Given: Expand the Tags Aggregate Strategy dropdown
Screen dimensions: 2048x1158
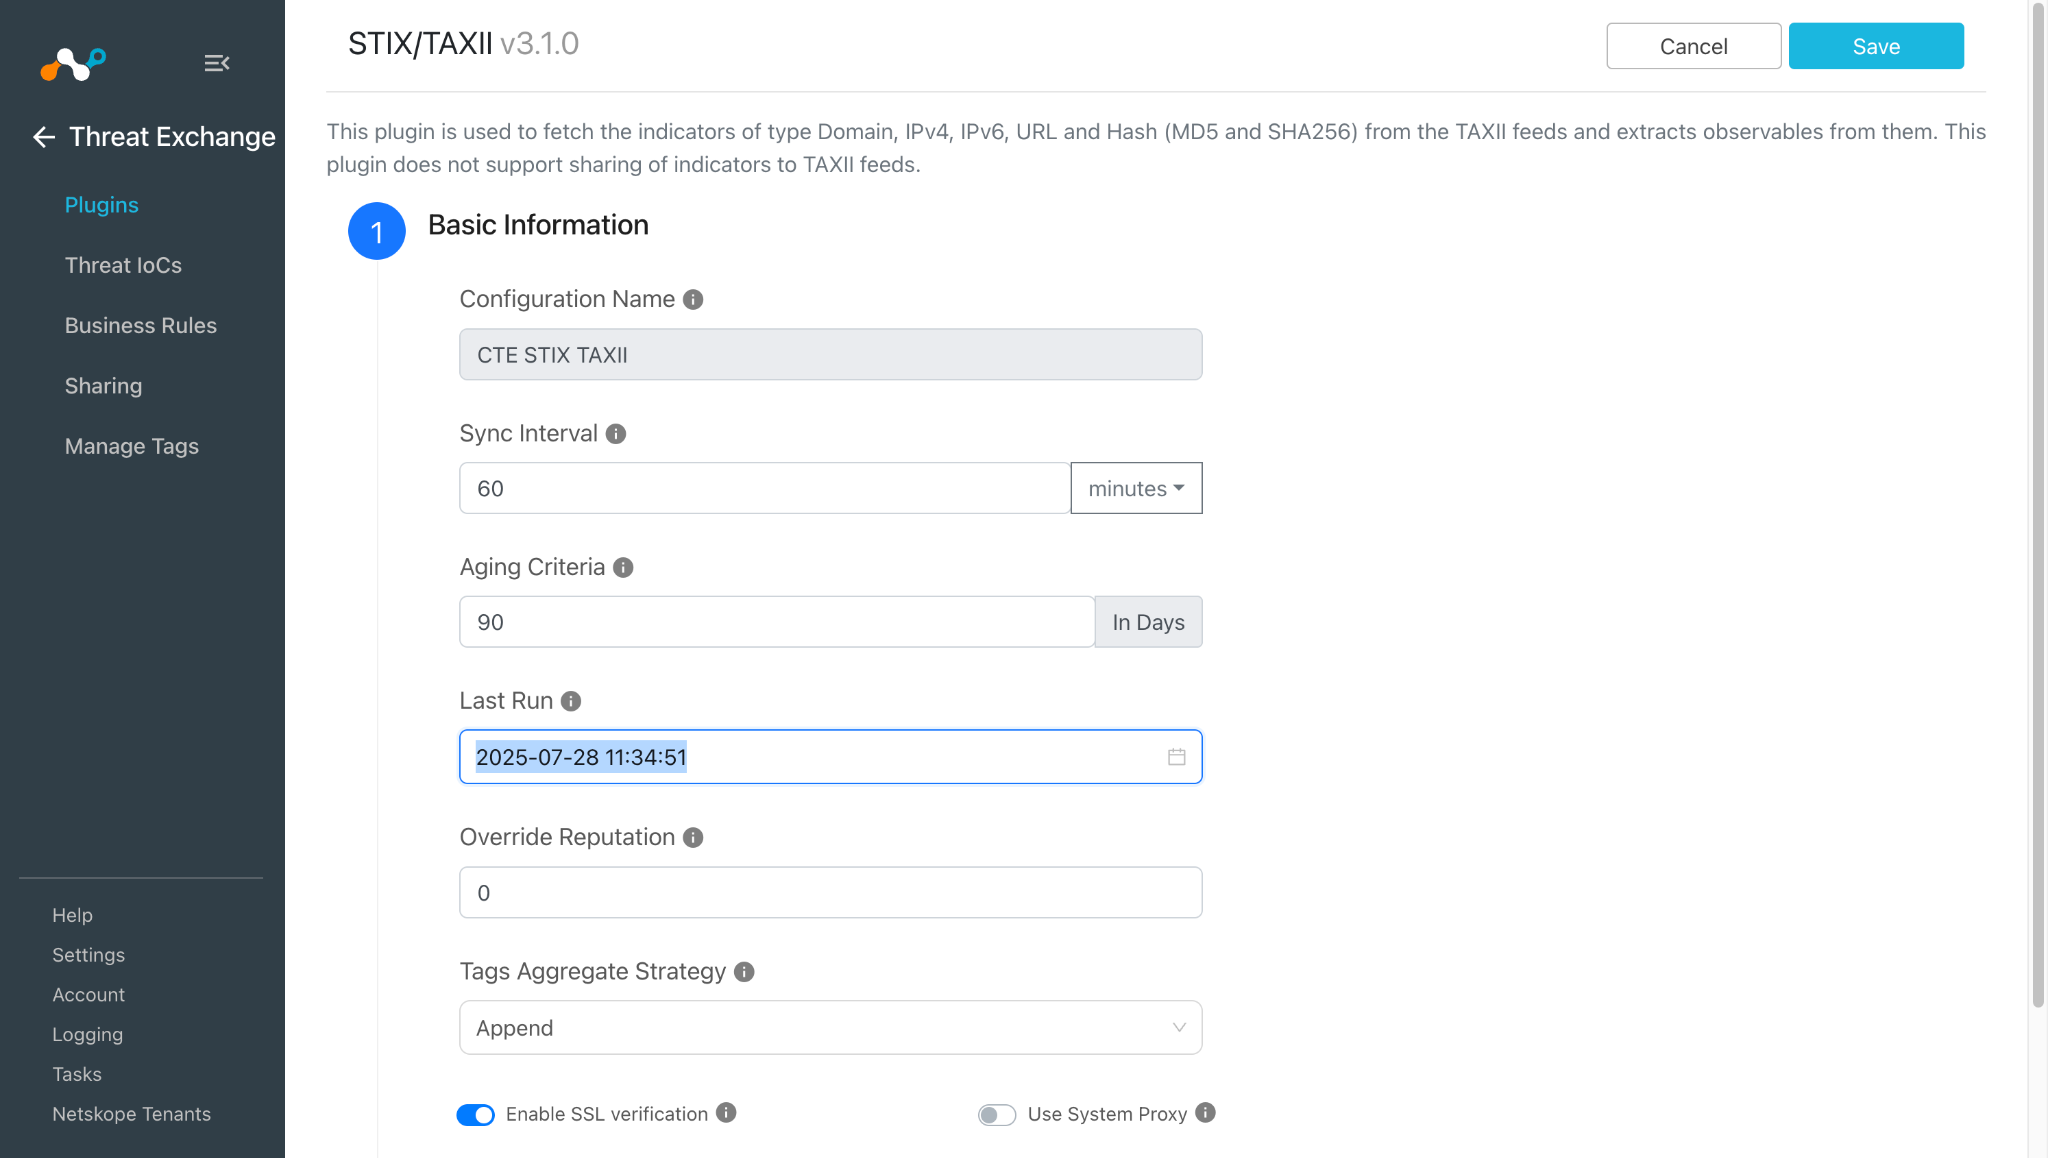Looking at the screenshot, I should (x=831, y=1027).
